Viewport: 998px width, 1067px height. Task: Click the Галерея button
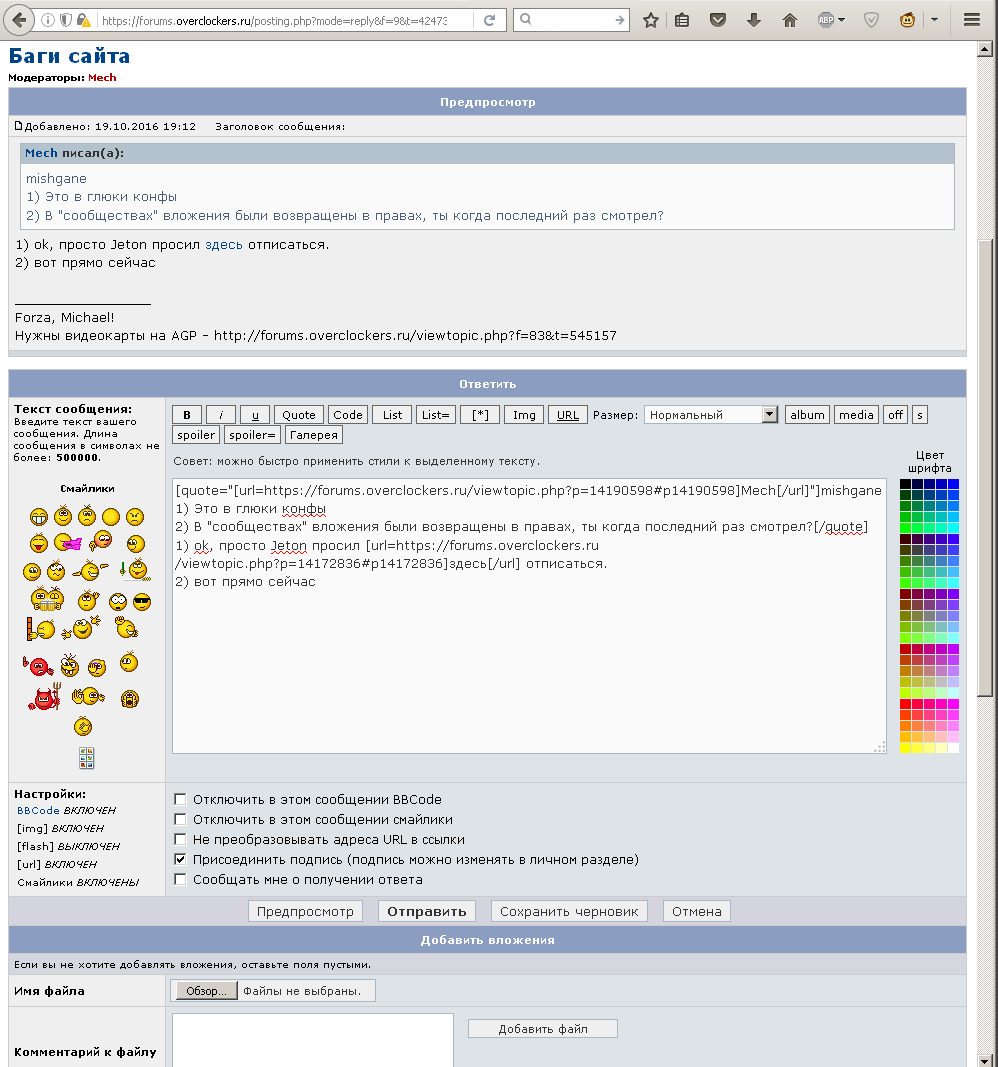pos(314,435)
